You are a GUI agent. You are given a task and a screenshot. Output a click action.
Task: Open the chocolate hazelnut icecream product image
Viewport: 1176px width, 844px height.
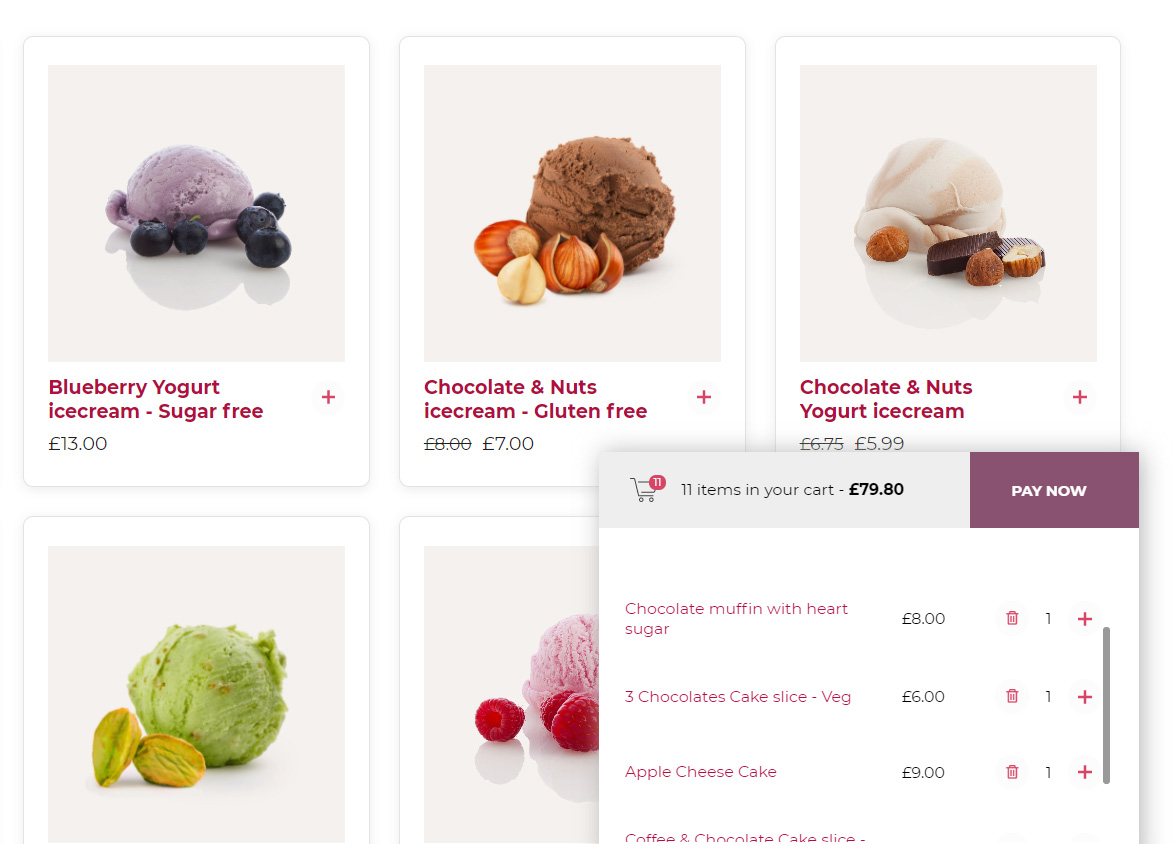pos(572,213)
